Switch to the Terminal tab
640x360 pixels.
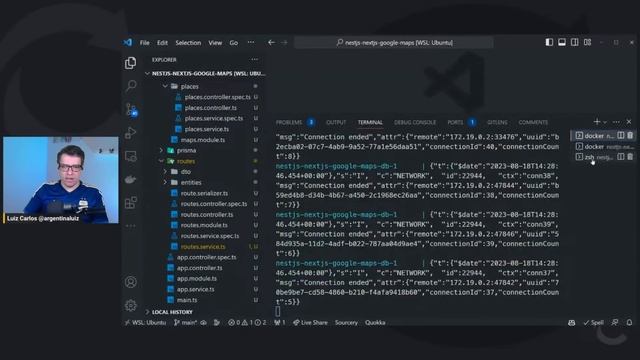pyautogui.click(x=370, y=122)
